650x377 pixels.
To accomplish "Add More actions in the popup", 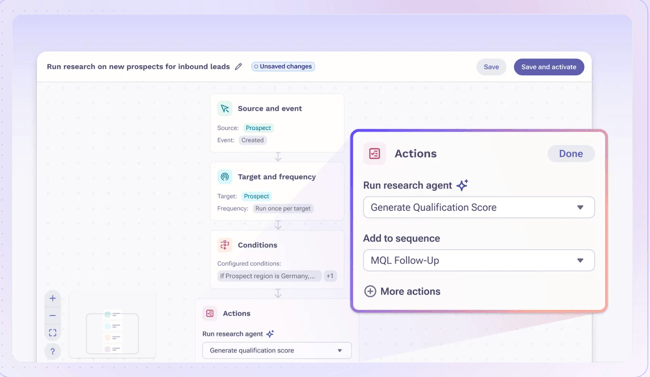I will pos(402,292).
